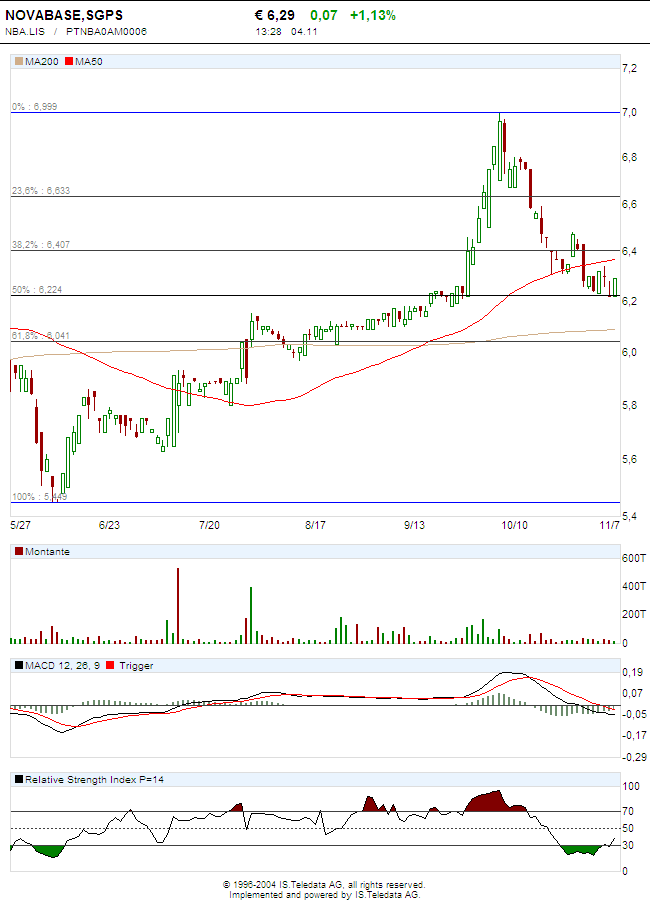Click the Implemented and powered by line
Image resolution: width=650 pixels, height=900 pixels.
click(x=324, y=894)
